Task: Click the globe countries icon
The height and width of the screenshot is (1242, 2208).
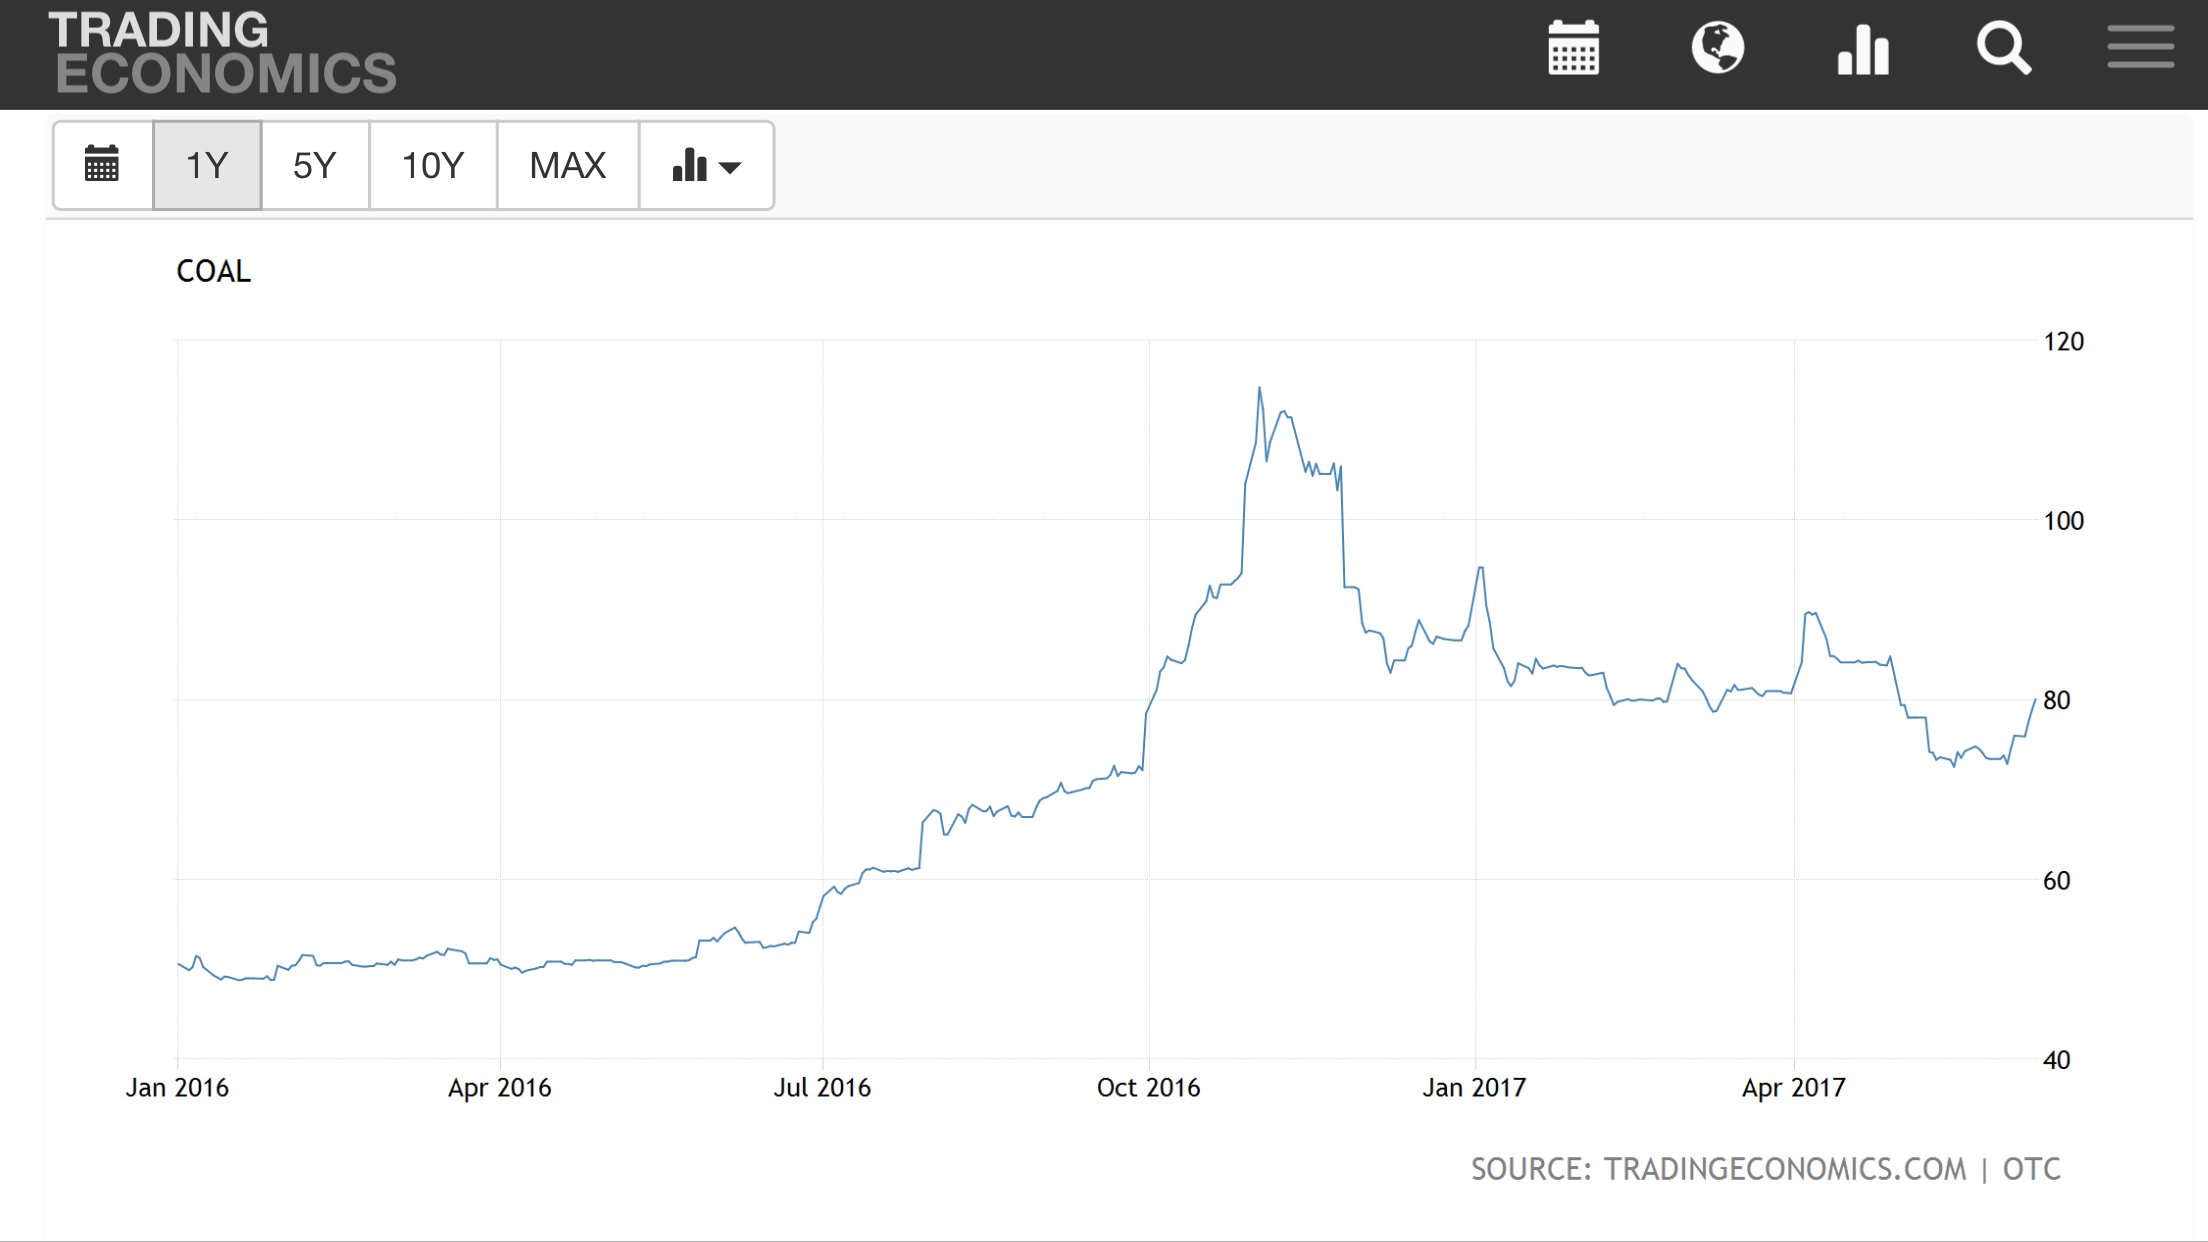Action: point(1718,49)
